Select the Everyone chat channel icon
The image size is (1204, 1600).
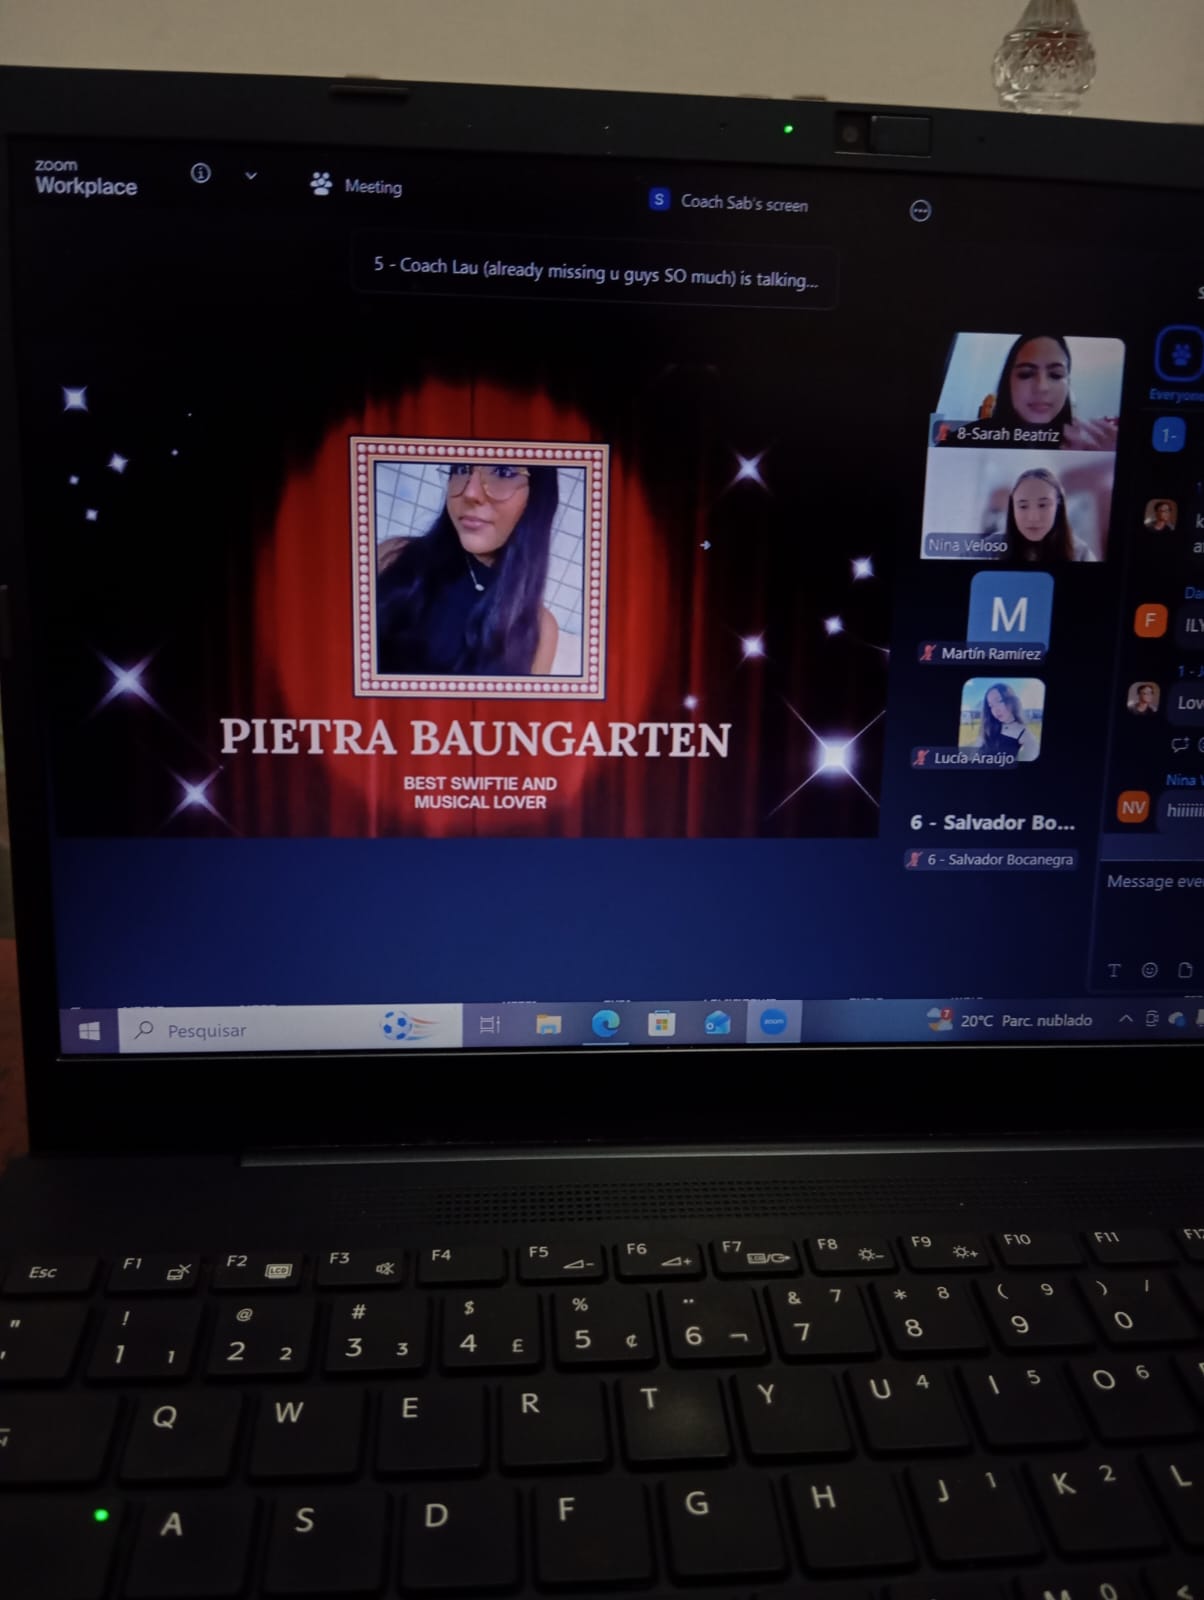click(1180, 355)
